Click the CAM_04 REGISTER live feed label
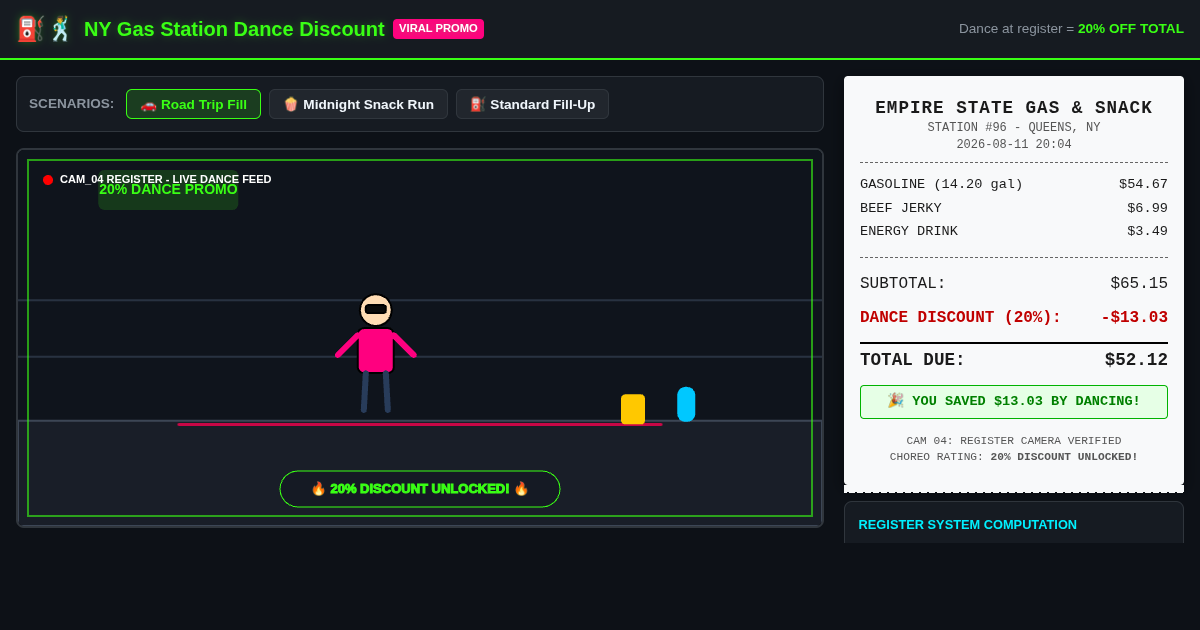 coord(165,179)
